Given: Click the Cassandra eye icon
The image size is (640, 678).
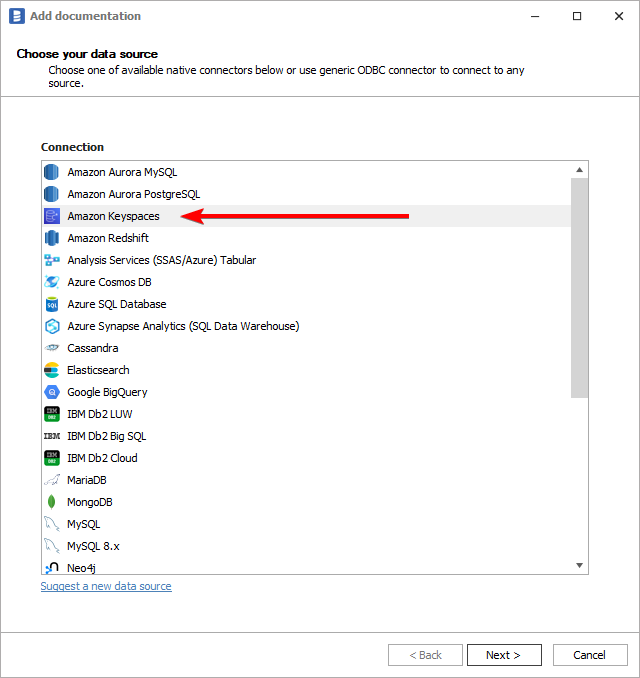Looking at the screenshot, I should click(52, 348).
